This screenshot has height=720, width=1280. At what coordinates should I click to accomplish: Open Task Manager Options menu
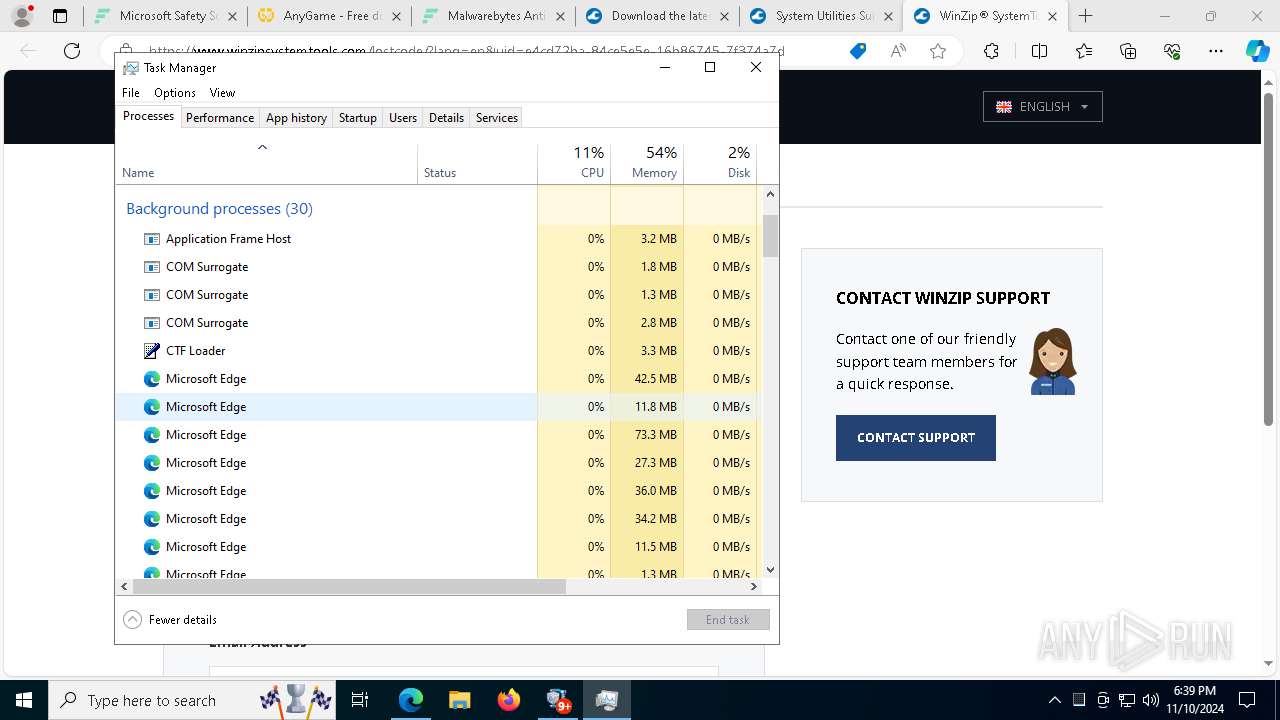click(x=175, y=92)
